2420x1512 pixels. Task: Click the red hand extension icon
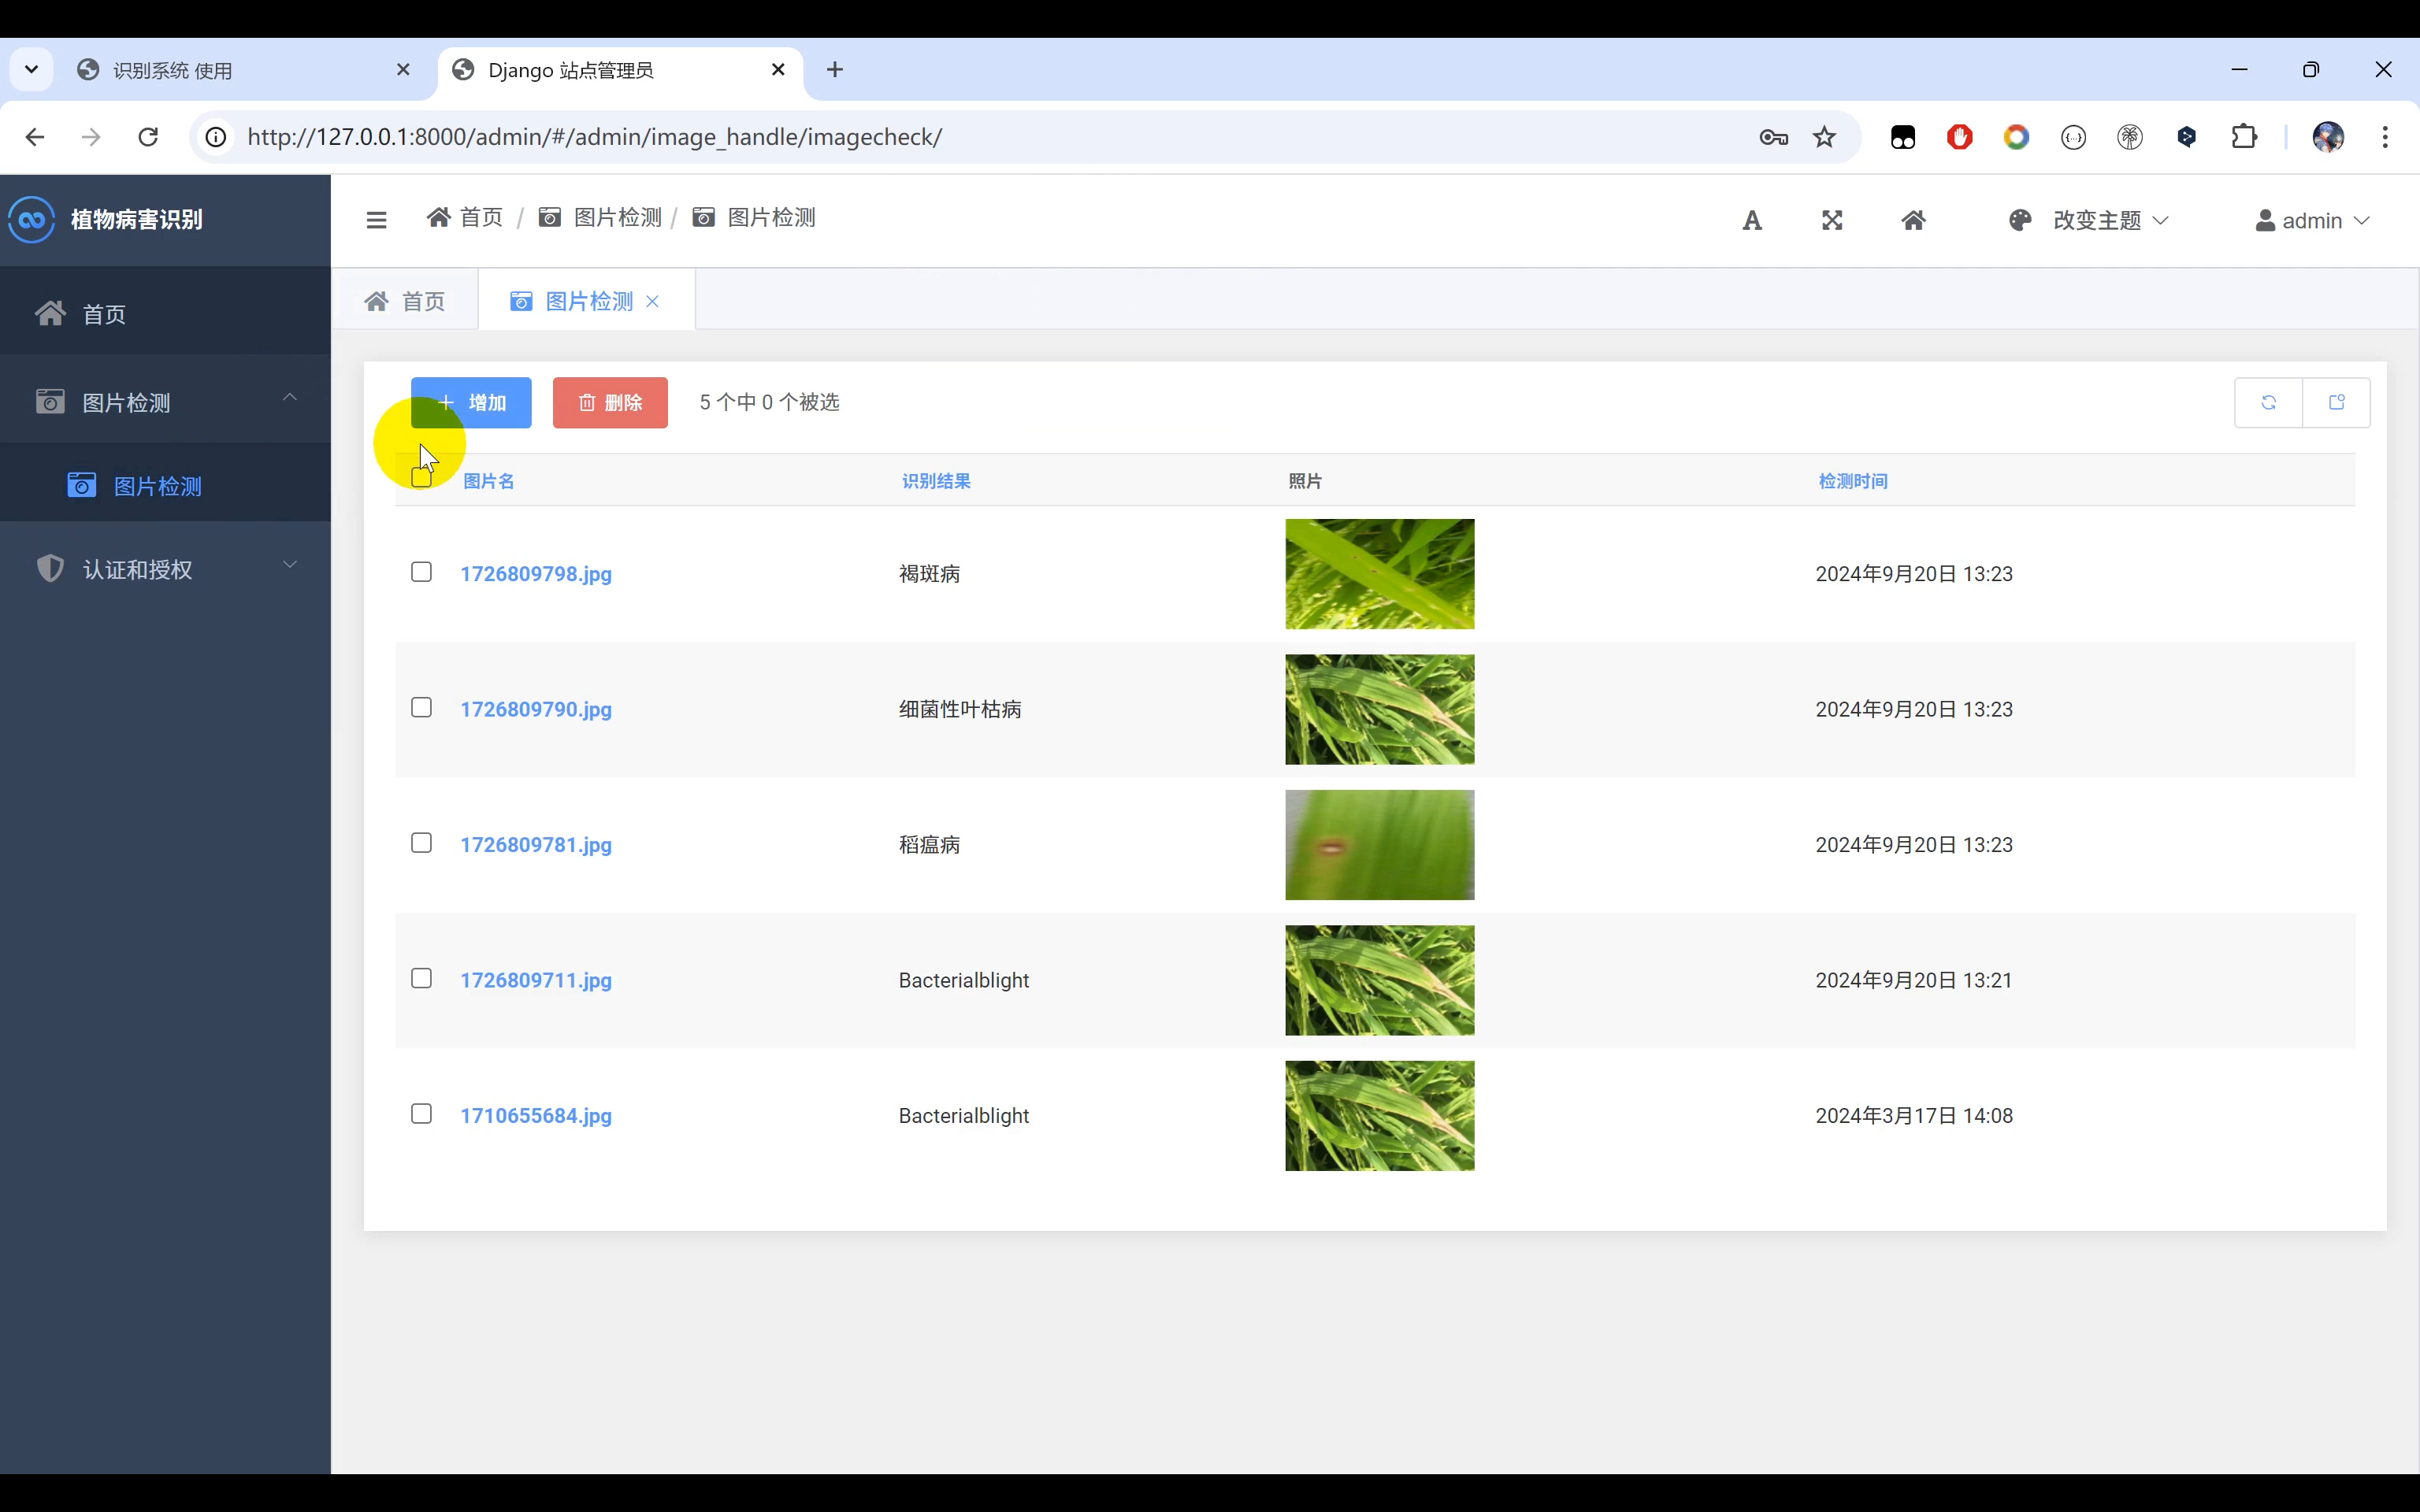tap(1959, 137)
